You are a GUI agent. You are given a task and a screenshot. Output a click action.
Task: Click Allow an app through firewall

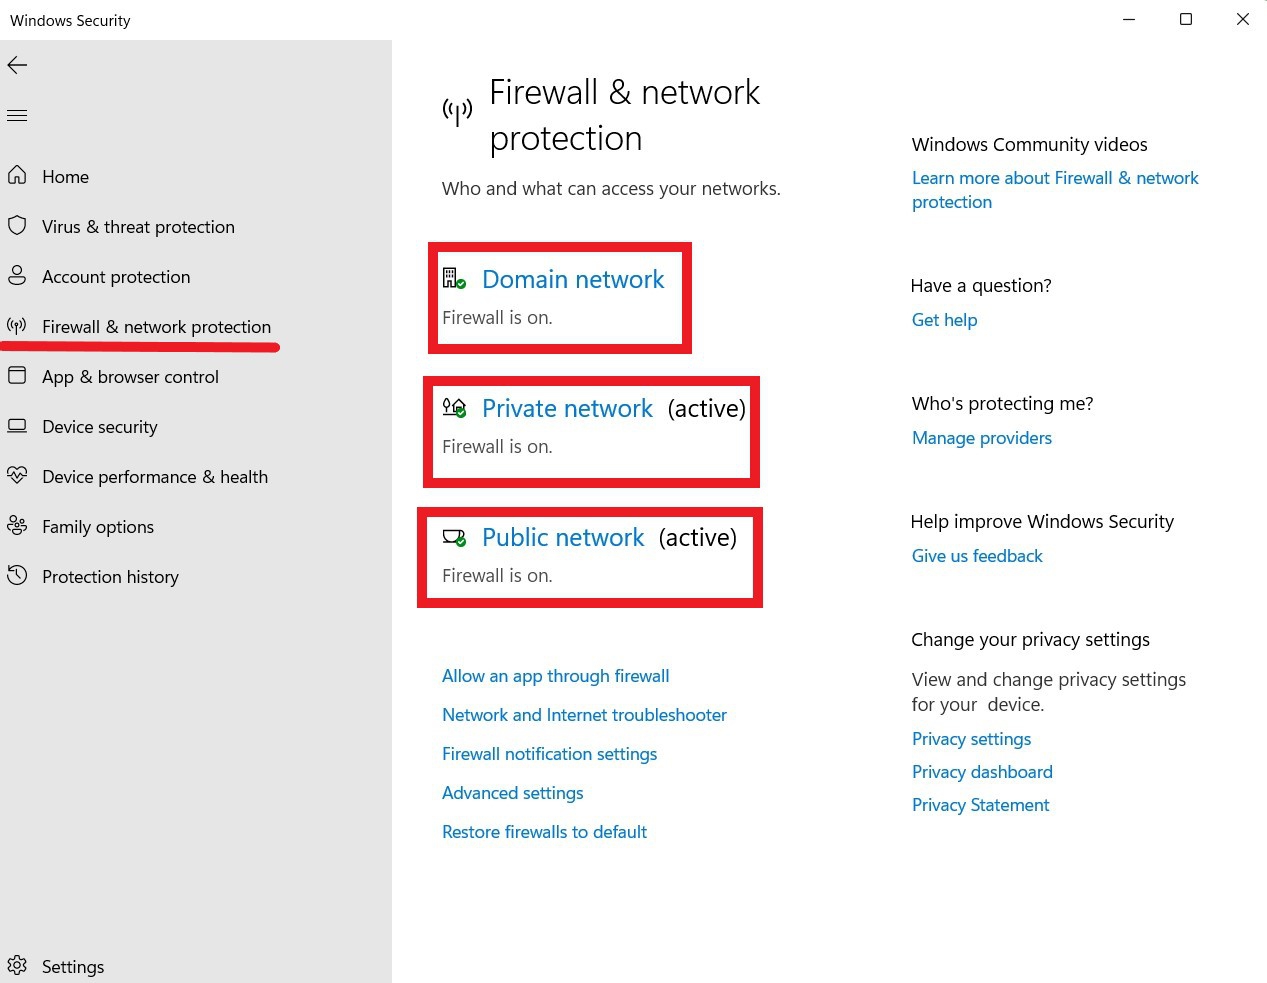555,676
